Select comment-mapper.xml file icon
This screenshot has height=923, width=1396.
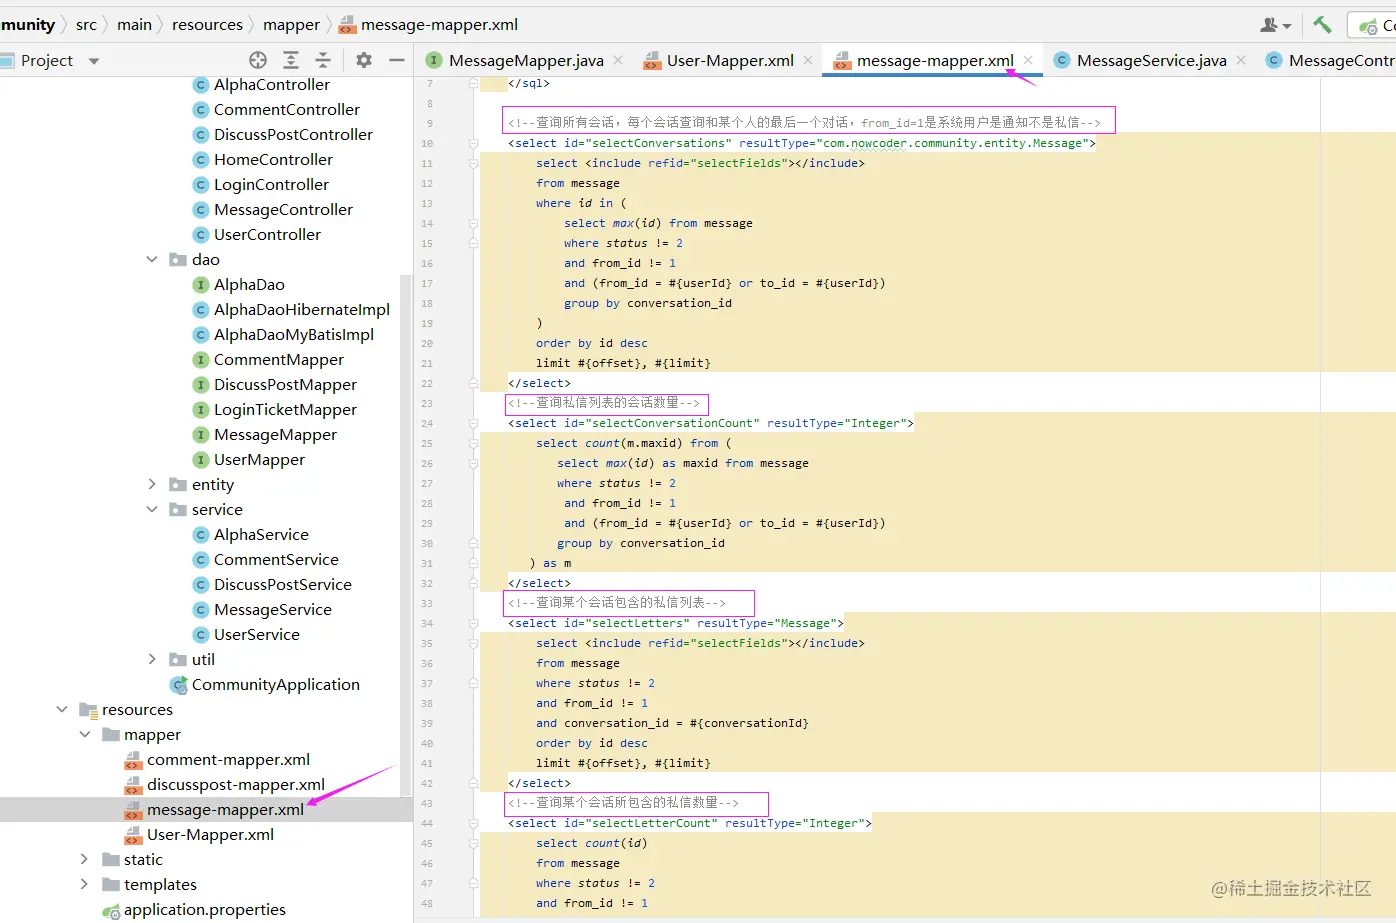point(133,760)
